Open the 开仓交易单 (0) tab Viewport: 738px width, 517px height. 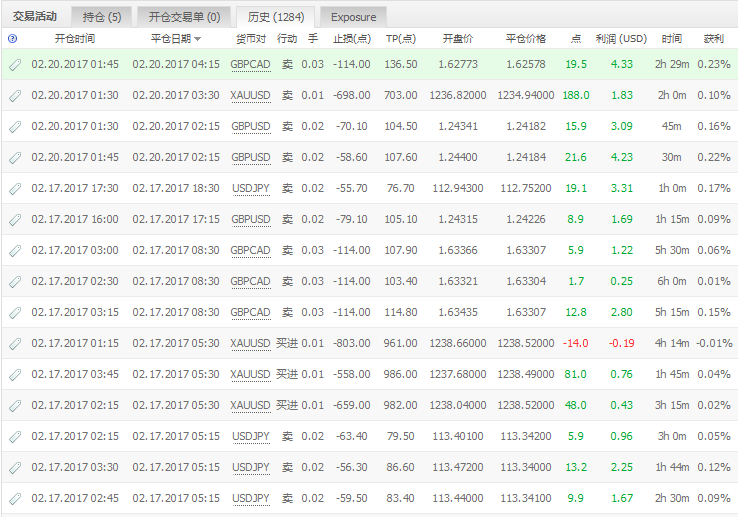[184, 17]
